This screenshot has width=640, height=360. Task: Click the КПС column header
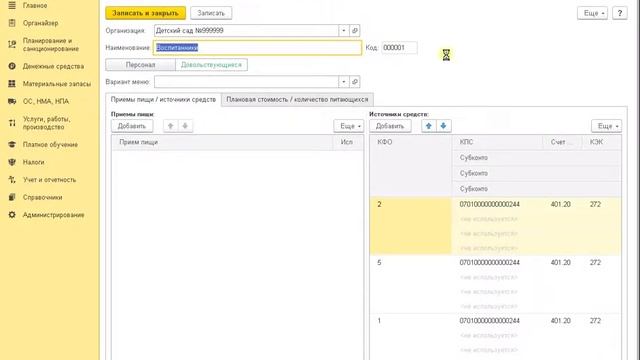pos(498,142)
